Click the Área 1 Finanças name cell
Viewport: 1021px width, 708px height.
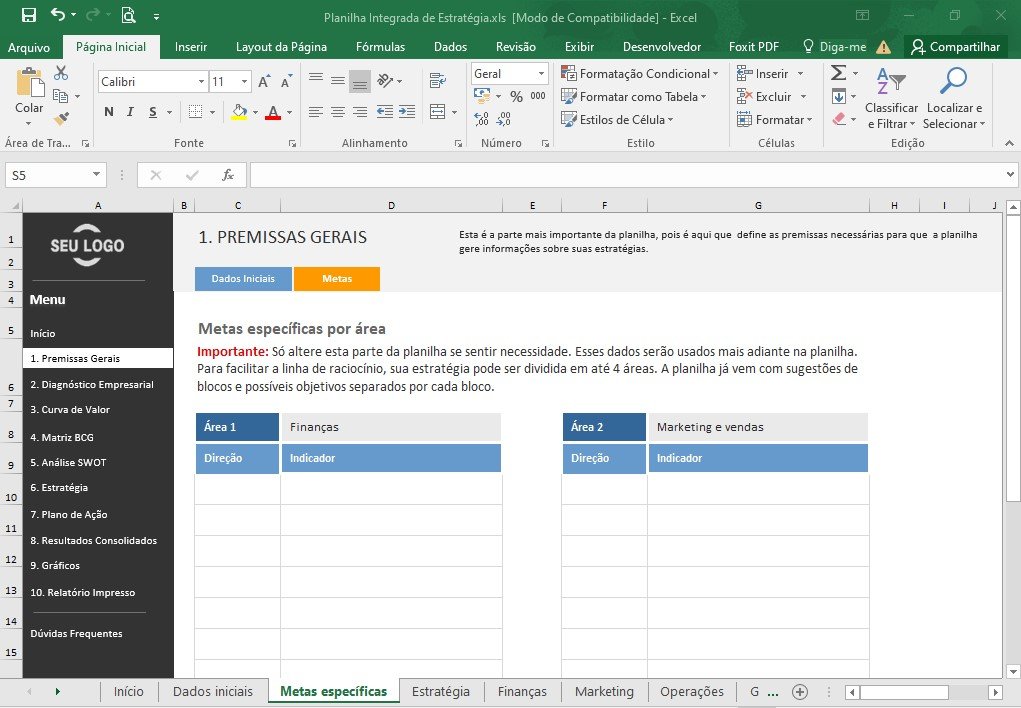coord(391,427)
